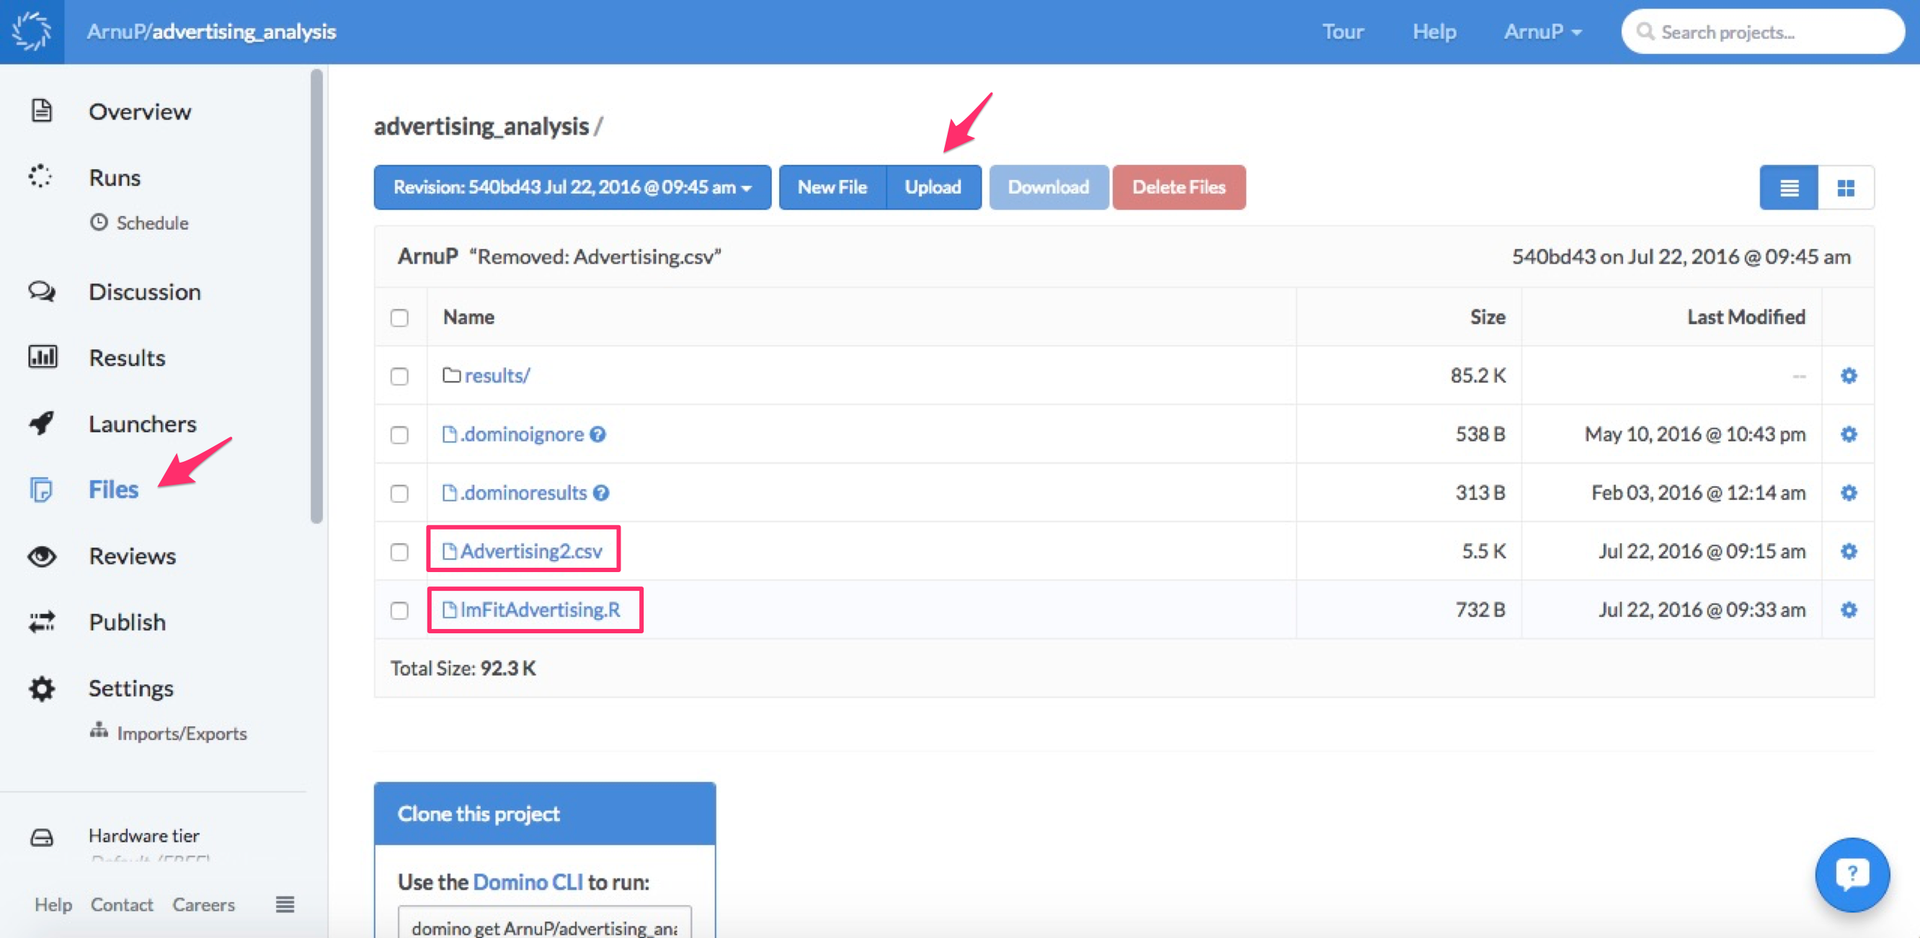Toggle the select-all files checkbox

click(400, 318)
